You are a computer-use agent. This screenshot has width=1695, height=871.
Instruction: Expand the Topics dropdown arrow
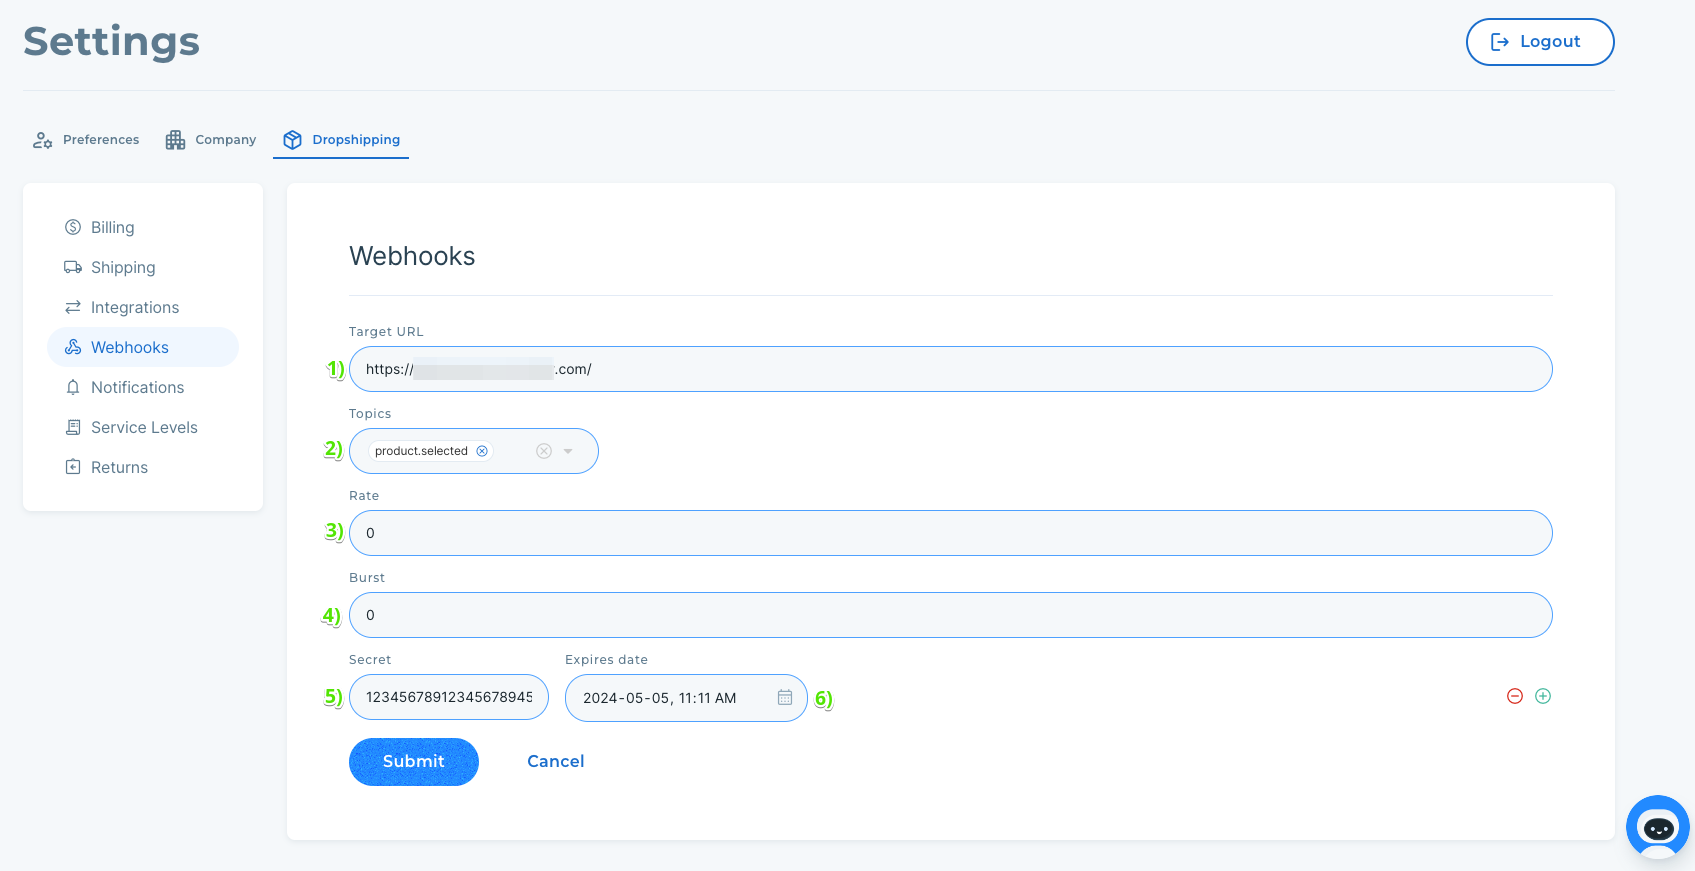pos(568,451)
